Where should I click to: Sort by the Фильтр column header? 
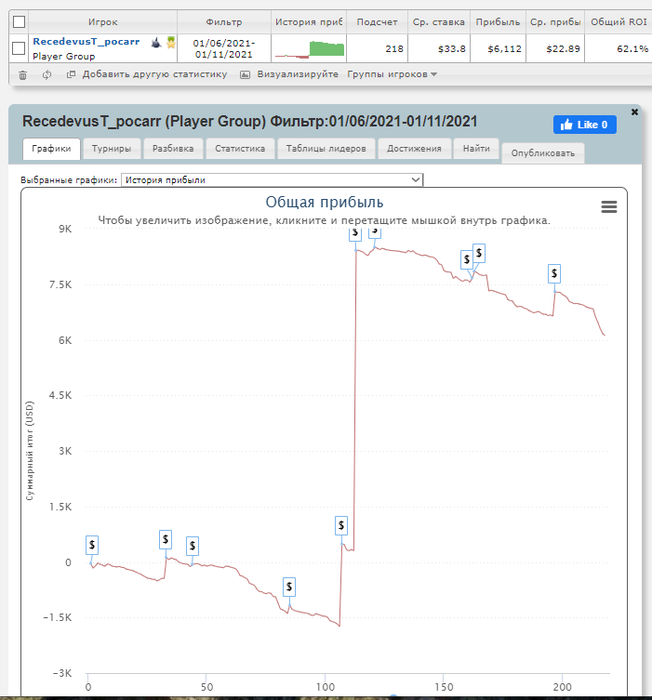[x=224, y=22]
